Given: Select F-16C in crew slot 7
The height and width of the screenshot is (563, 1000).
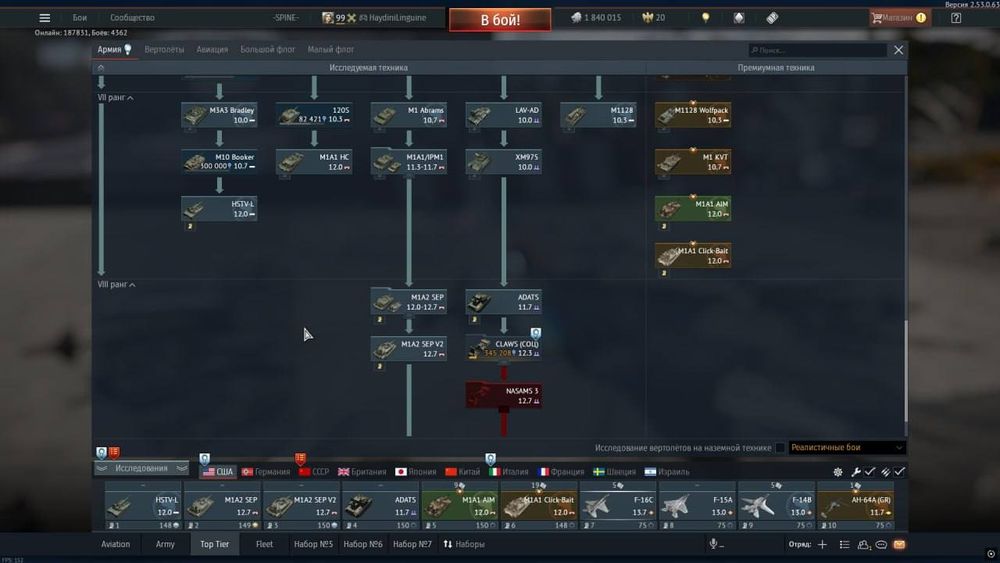Looking at the screenshot, I should click(618, 507).
